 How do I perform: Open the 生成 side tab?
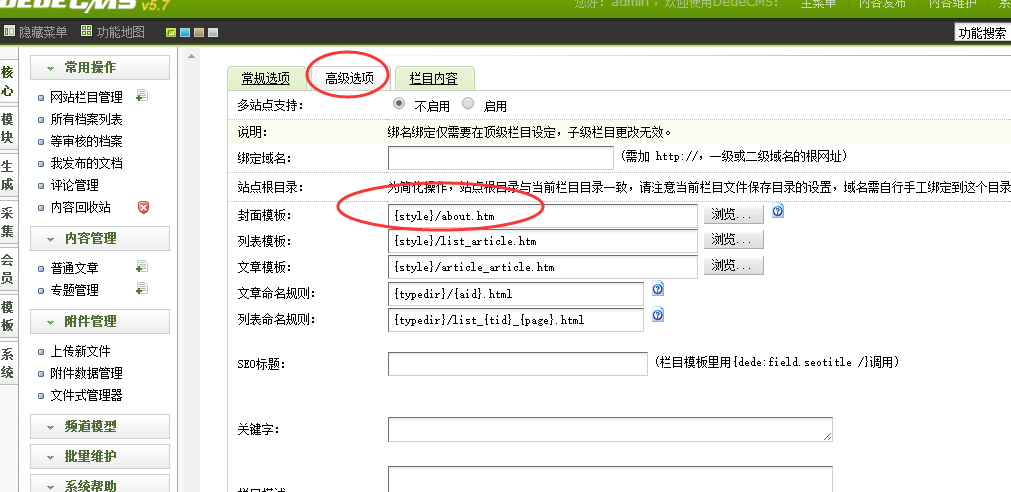click(7, 175)
